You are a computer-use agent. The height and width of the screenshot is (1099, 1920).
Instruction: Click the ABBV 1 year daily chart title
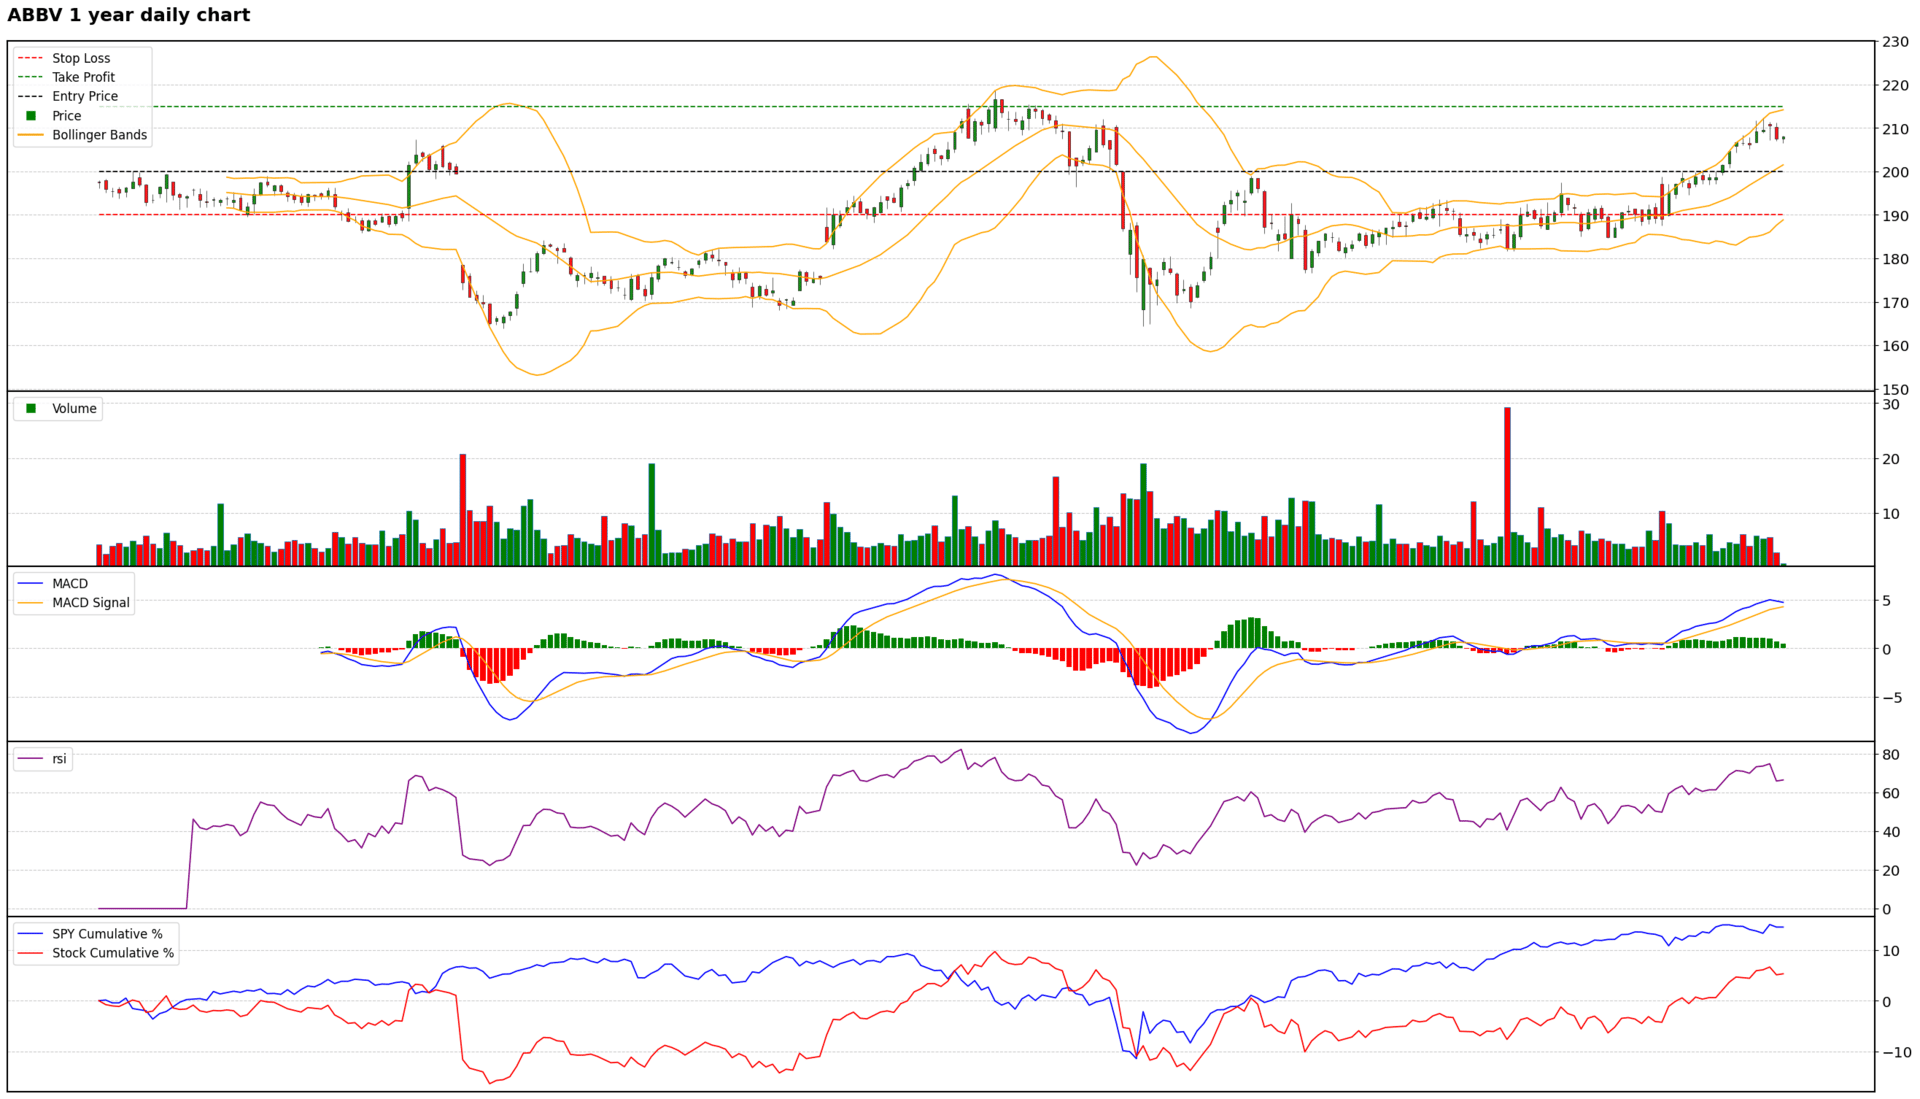pos(128,15)
